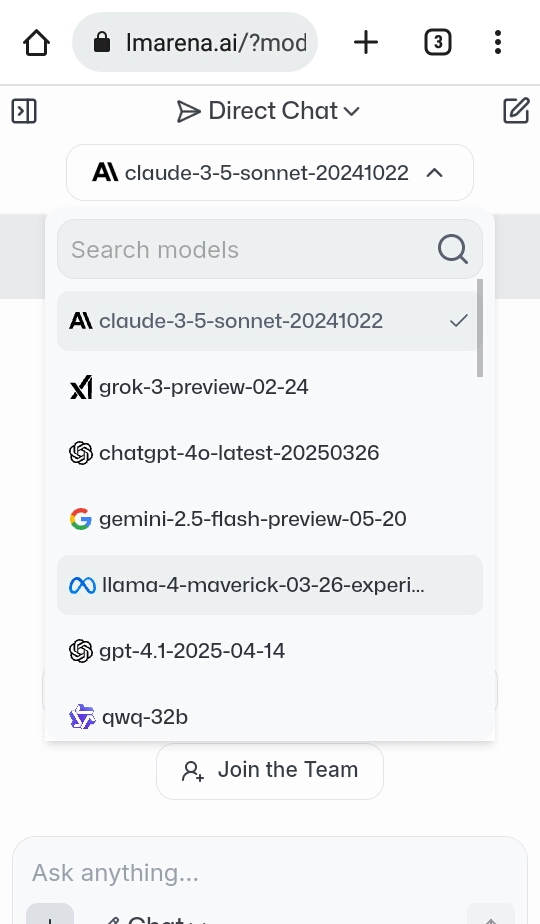
Task: Toggle the sidebar panel icon
Action: (x=24, y=111)
